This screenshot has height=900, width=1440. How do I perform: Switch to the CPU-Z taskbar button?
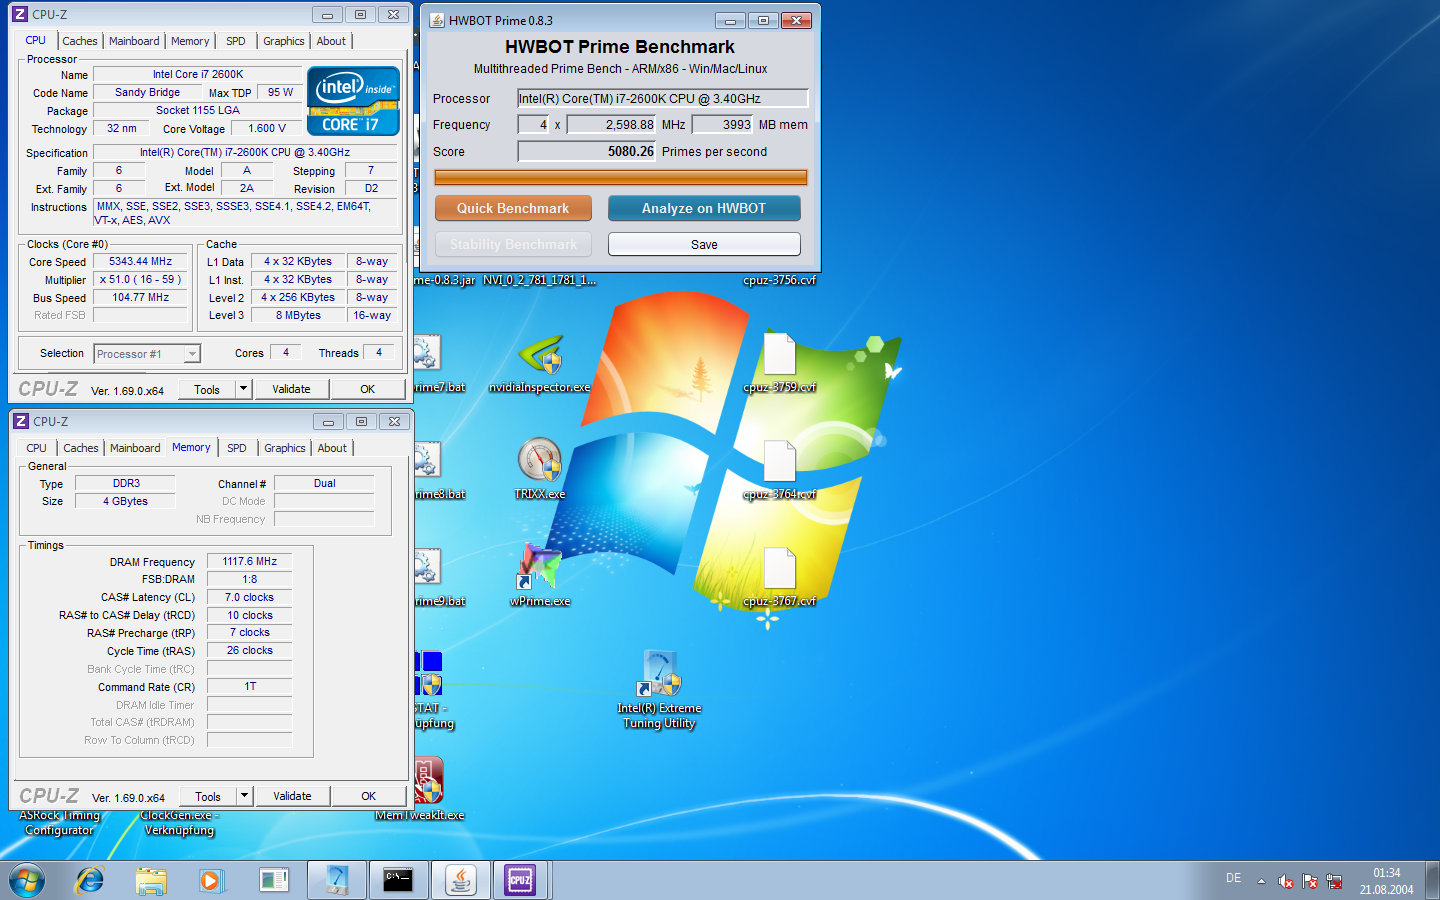click(520, 880)
